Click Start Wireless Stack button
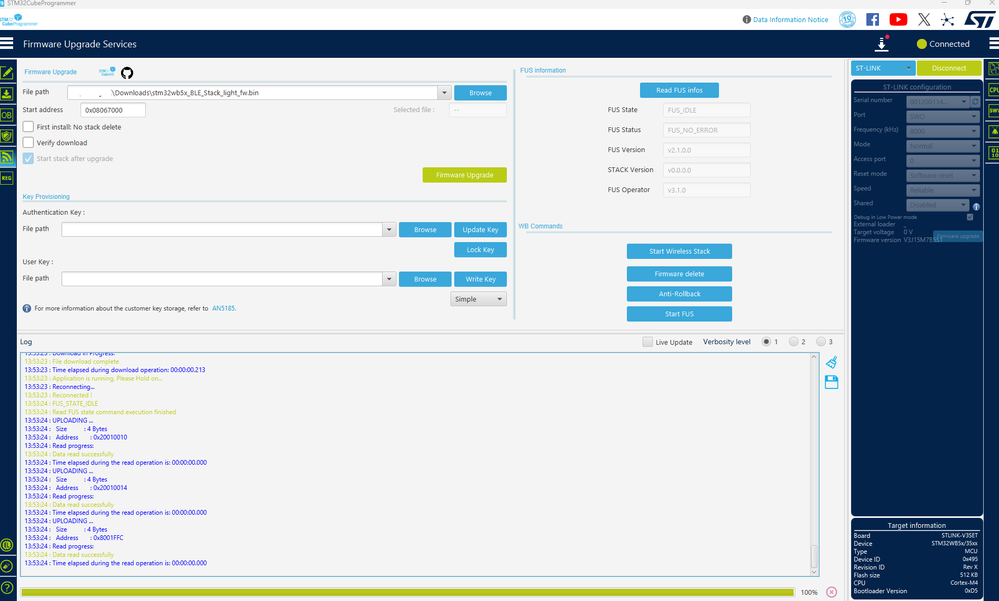999x601 pixels. [x=679, y=251]
